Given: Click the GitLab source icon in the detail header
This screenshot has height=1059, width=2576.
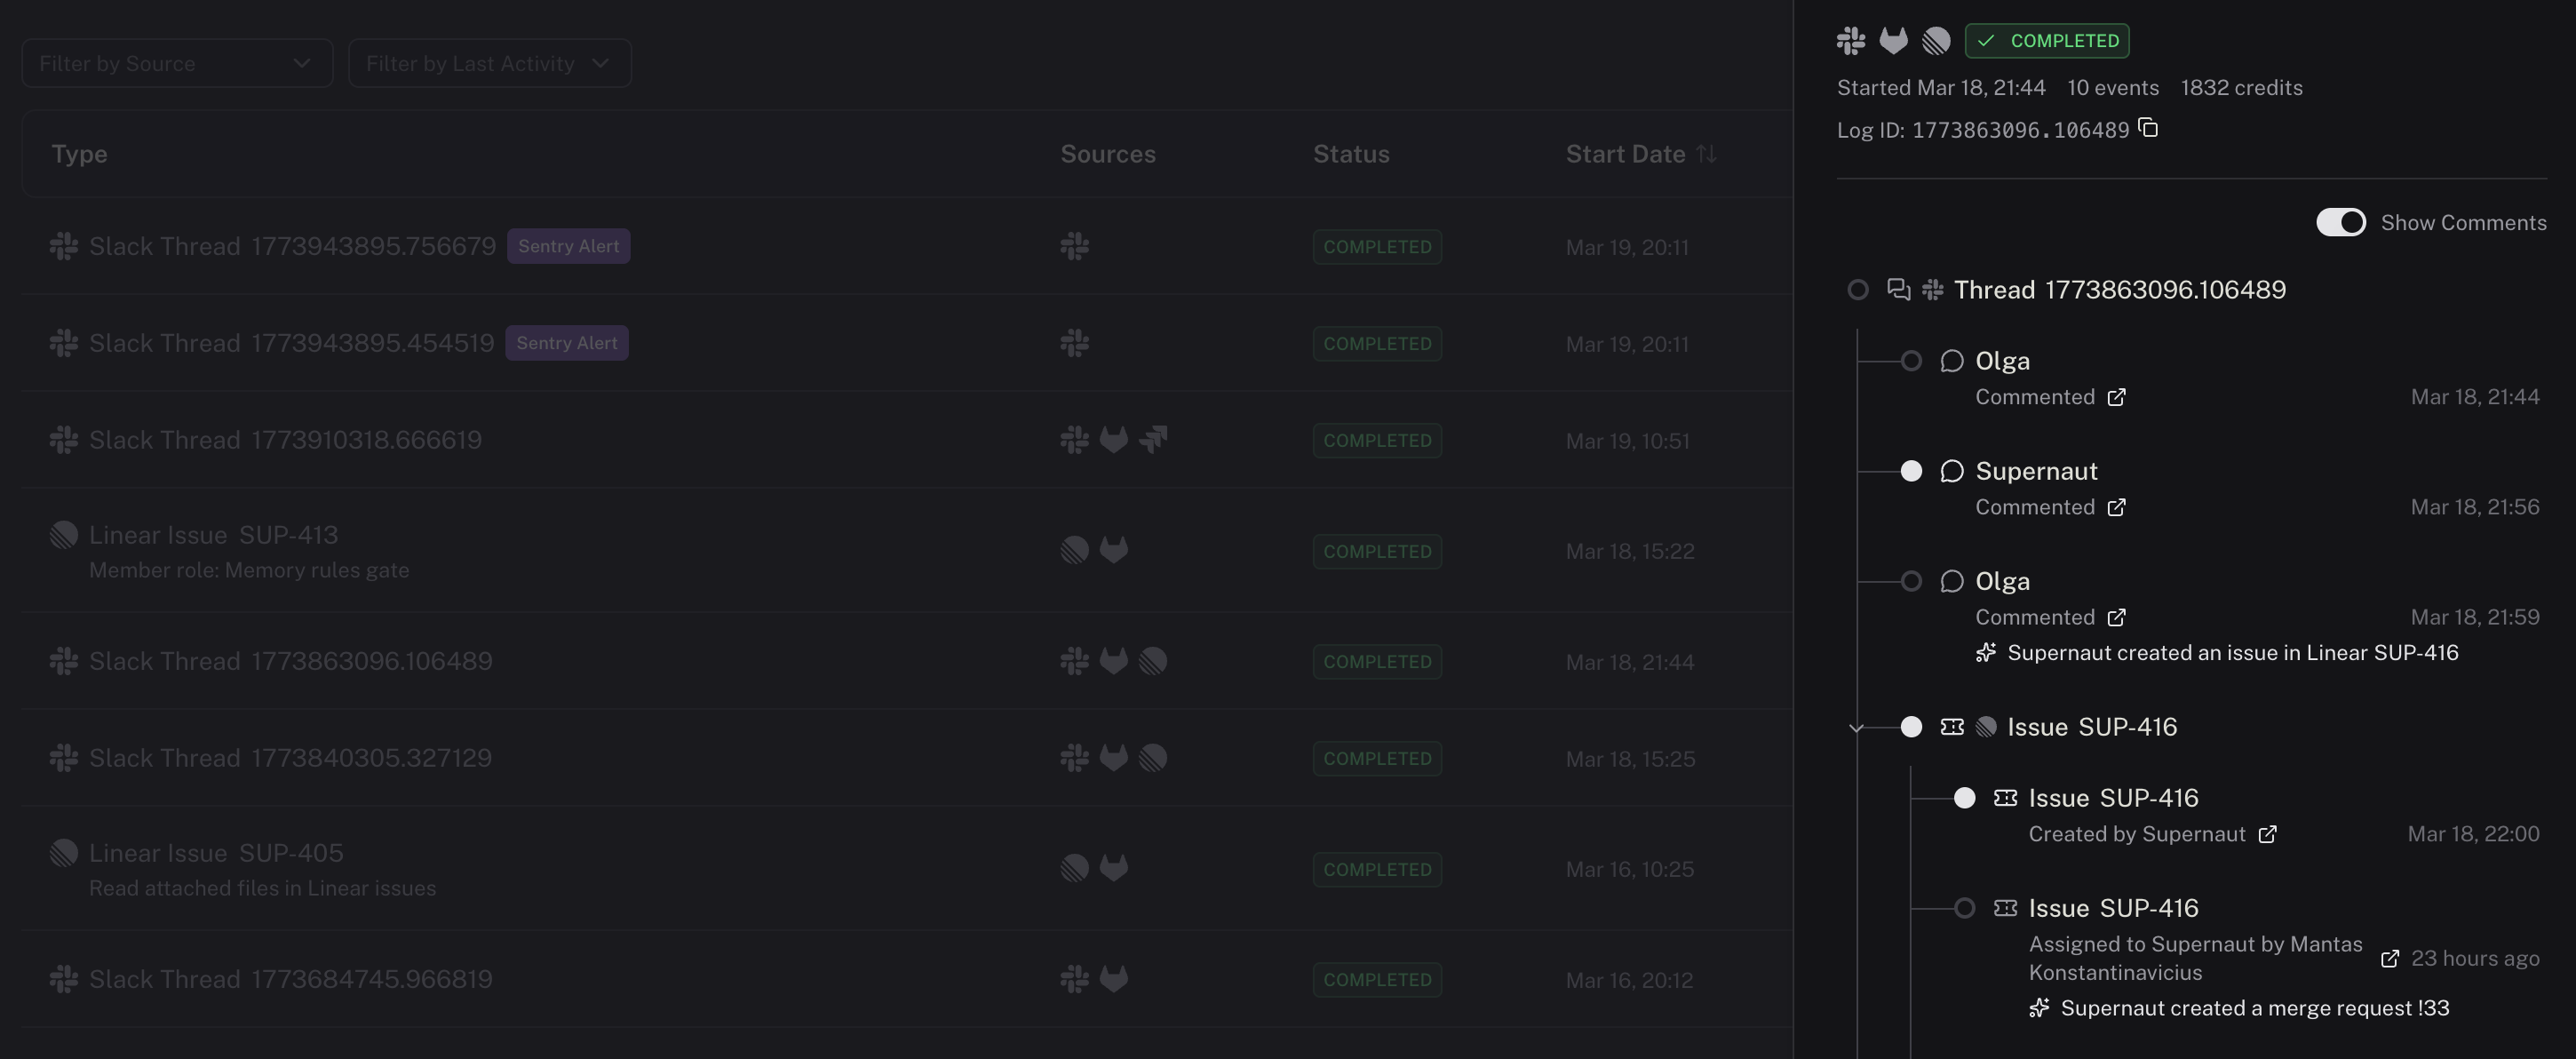Looking at the screenshot, I should click(1894, 41).
